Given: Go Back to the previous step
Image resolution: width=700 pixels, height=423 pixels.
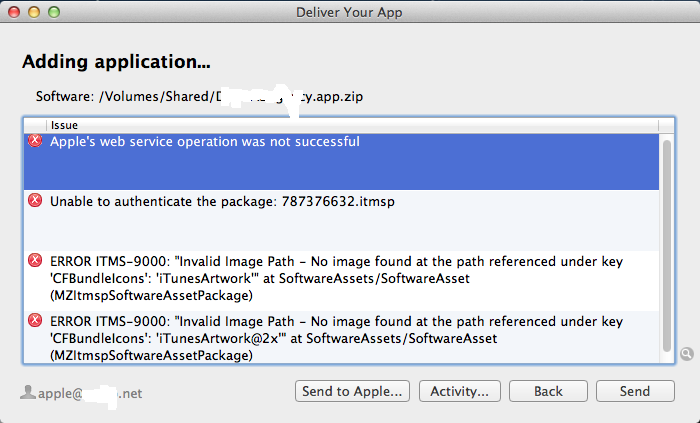Looking at the screenshot, I should (x=548, y=391).
